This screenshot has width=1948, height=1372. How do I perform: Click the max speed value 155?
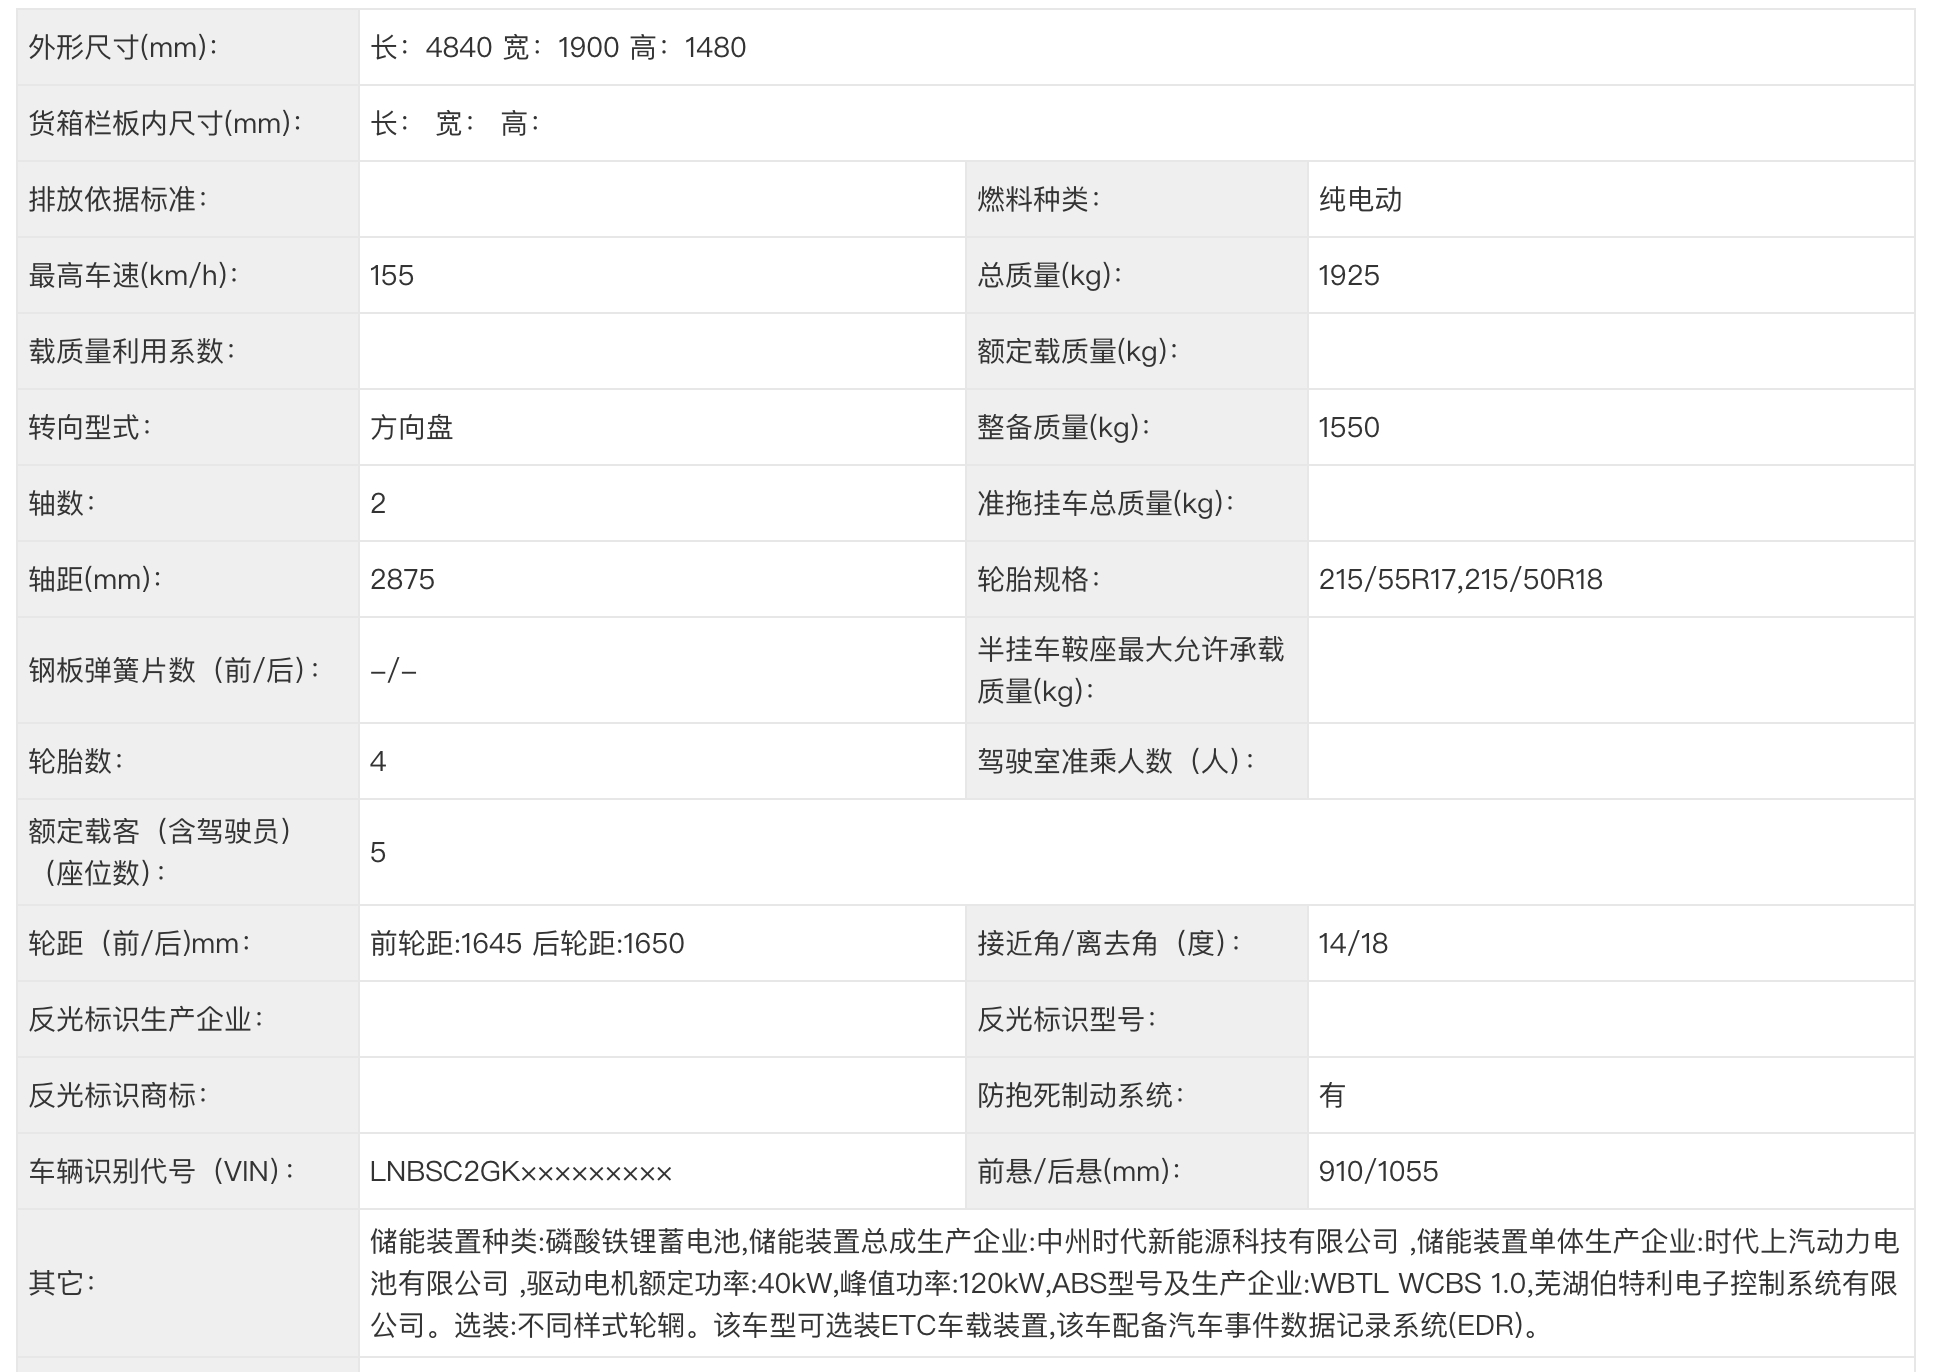392,275
